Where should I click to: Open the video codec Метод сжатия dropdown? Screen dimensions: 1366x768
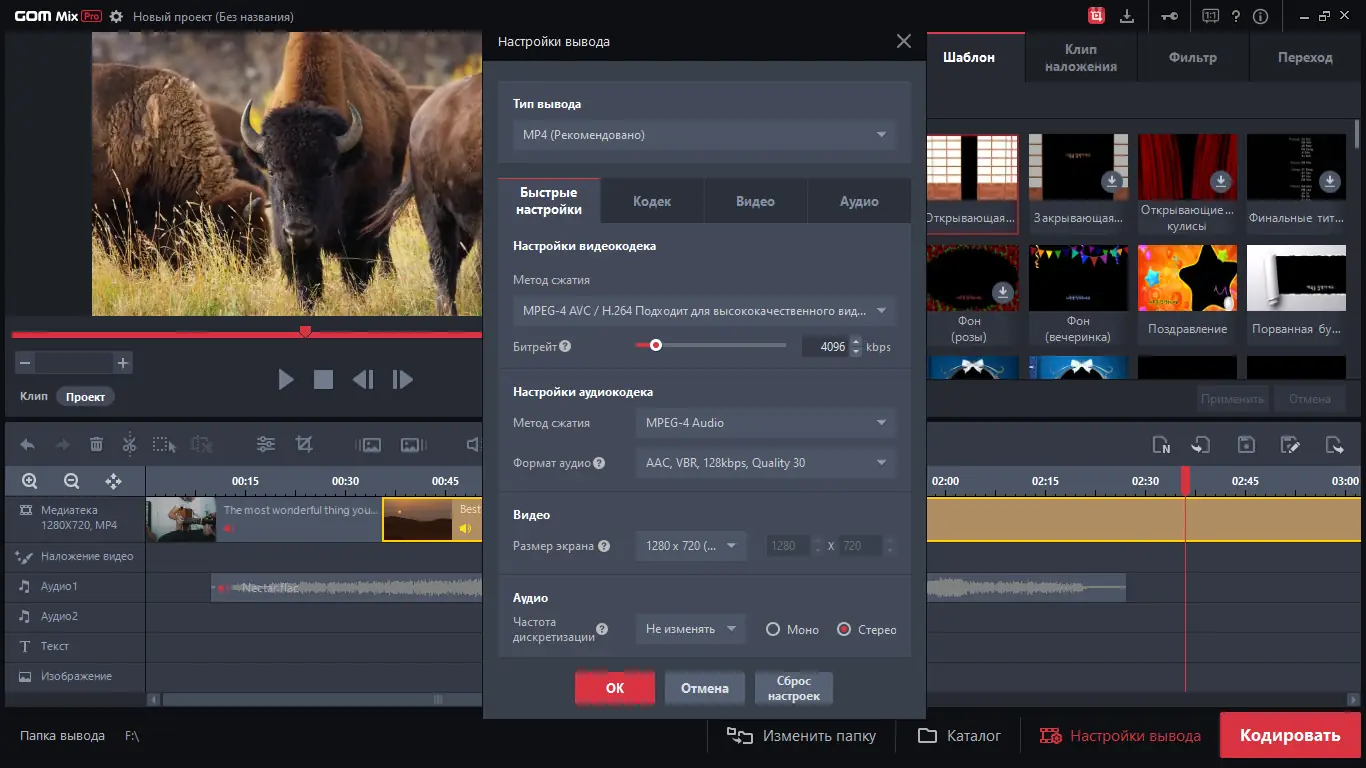(x=704, y=311)
